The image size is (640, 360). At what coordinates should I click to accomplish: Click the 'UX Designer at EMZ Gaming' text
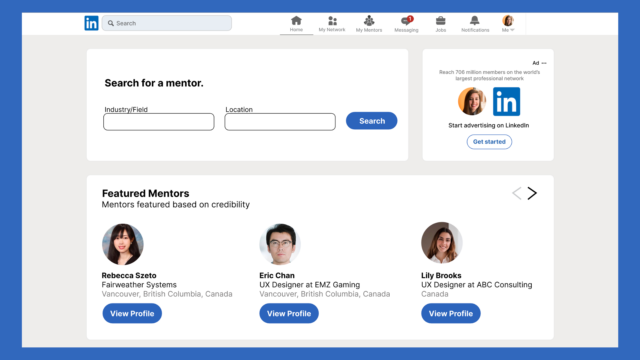(x=310, y=285)
